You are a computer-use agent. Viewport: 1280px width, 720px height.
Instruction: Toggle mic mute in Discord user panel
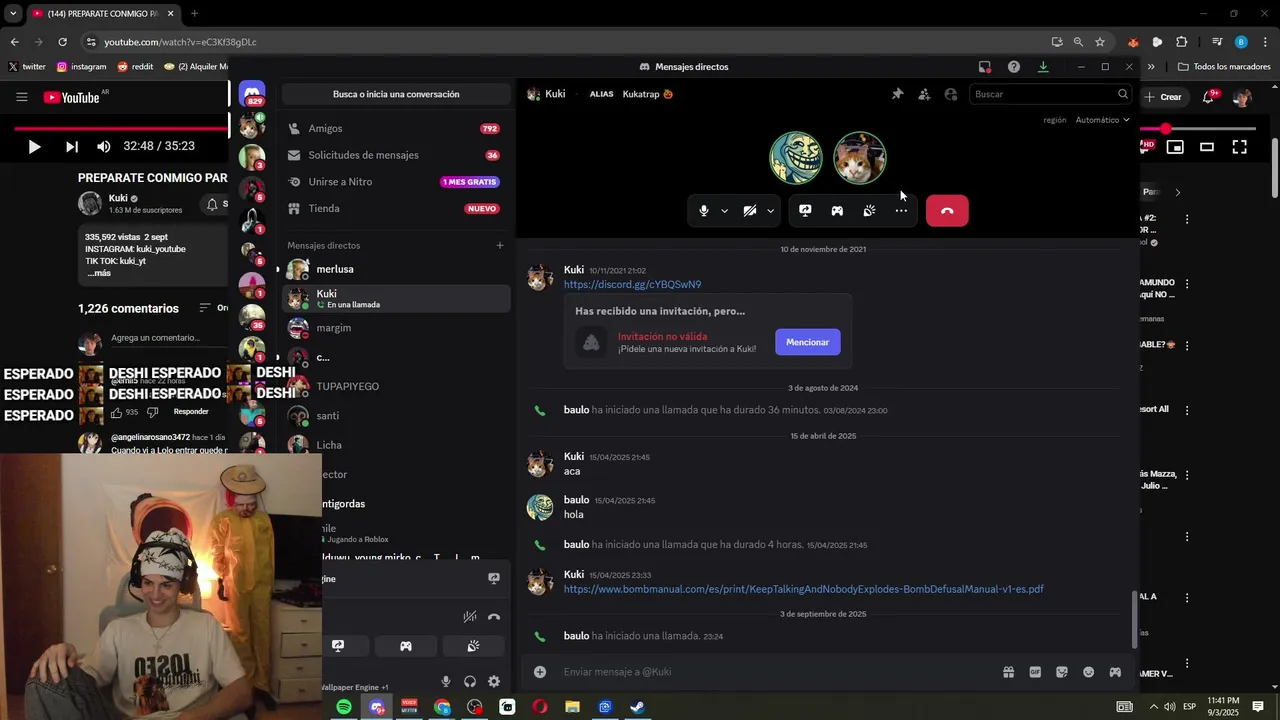pyautogui.click(x=446, y=682)
